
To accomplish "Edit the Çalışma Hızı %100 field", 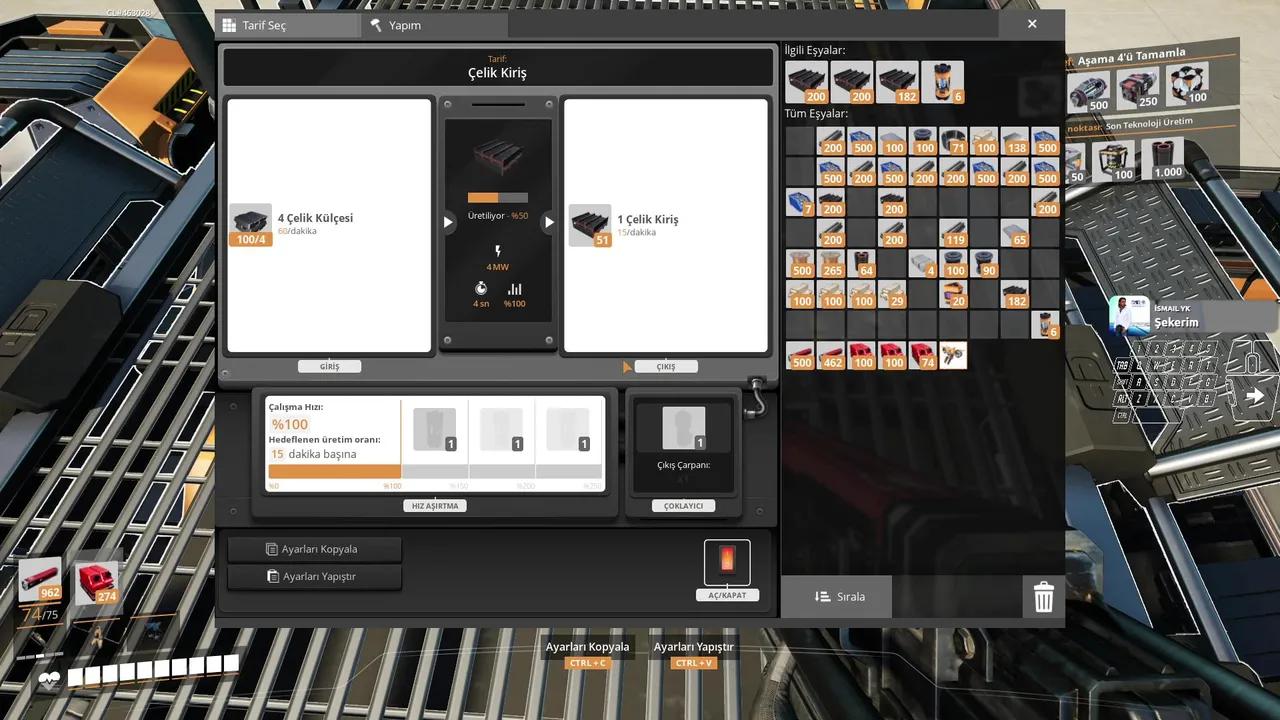I will 290,425.
